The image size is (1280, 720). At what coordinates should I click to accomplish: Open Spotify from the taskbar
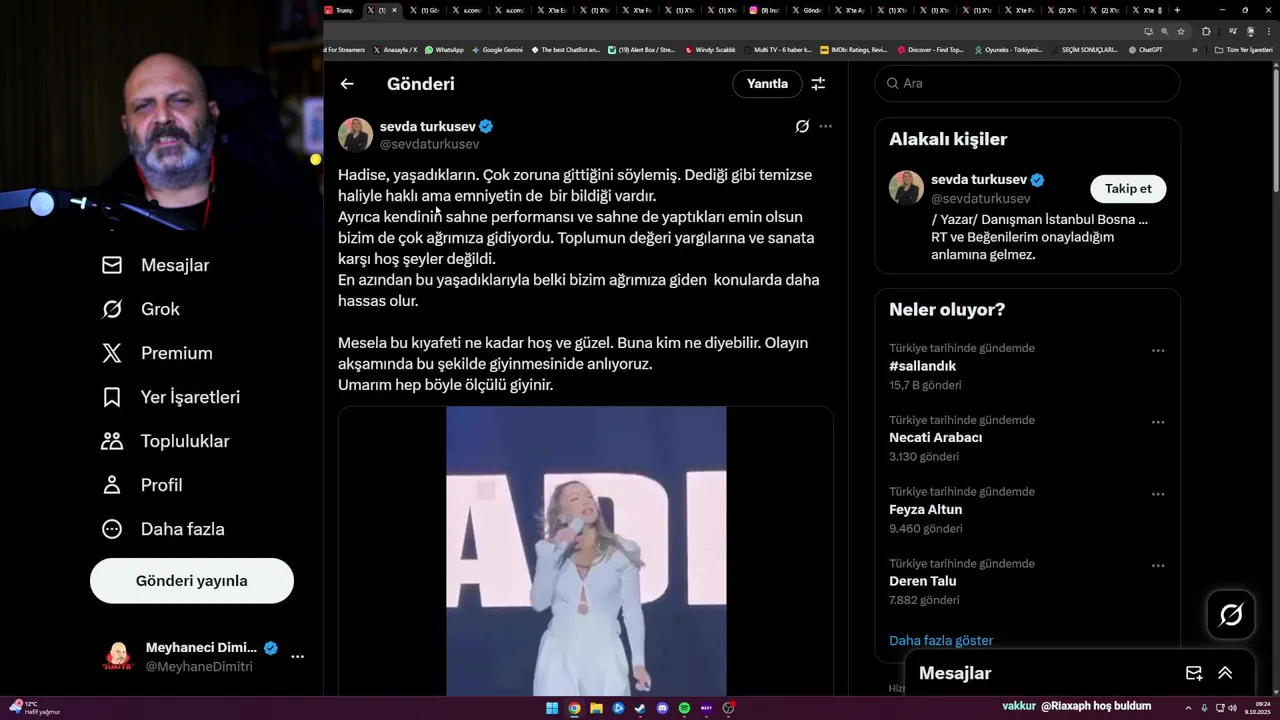coord(684,708)
